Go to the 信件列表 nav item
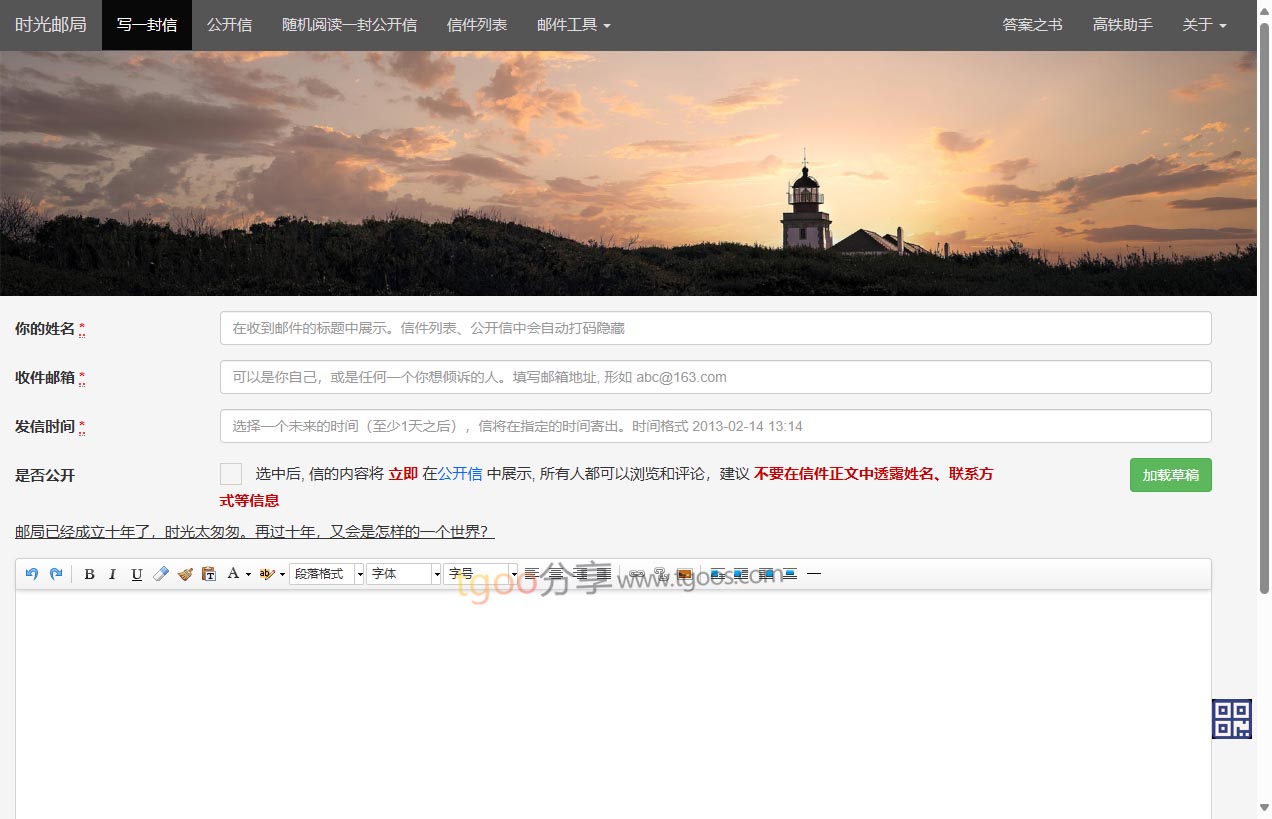 pos(477,25)
